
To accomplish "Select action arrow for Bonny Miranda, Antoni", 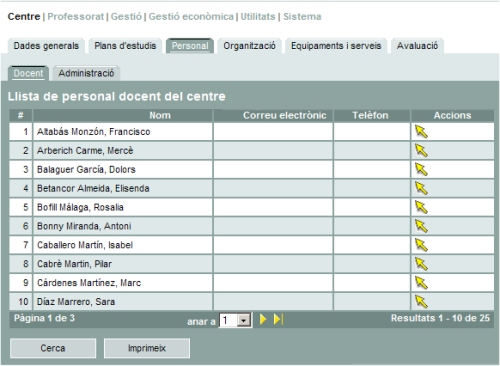I will pyautogui.click(x=421, y=226).
